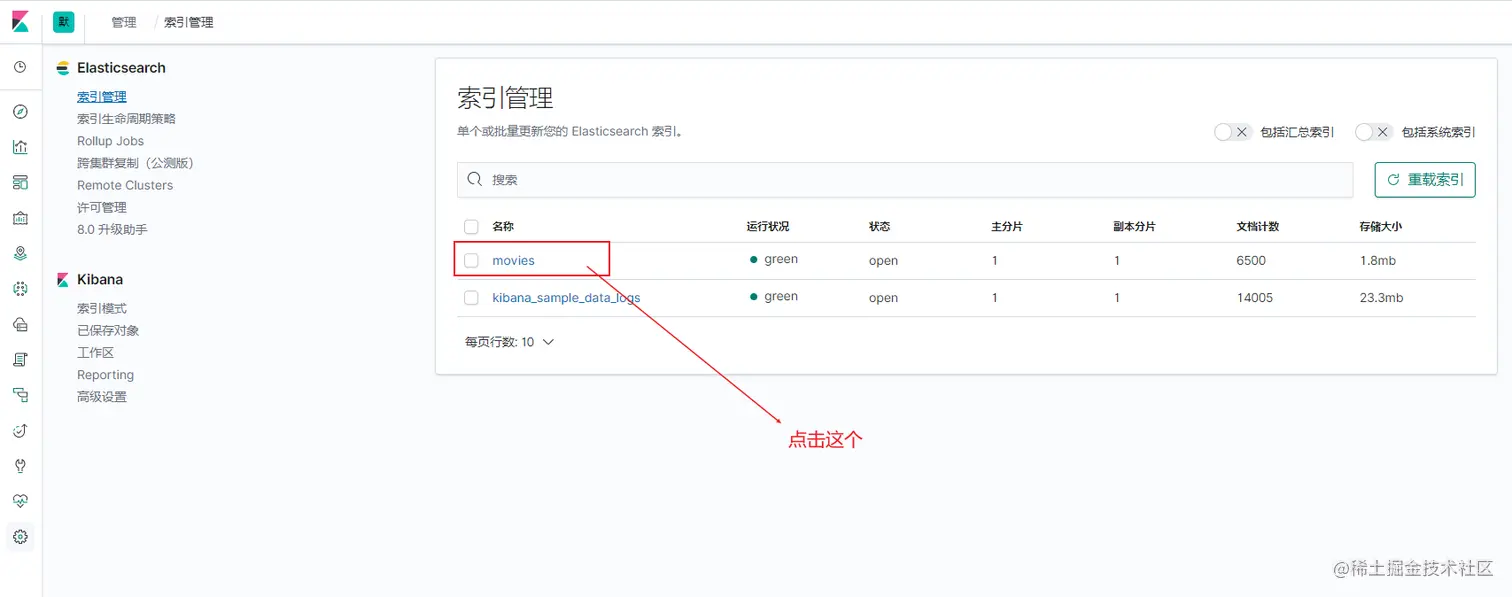This screenshot has height=597, width=1512.
Task: Open Uptime icon in sidebar
Action: coord(20,431)
